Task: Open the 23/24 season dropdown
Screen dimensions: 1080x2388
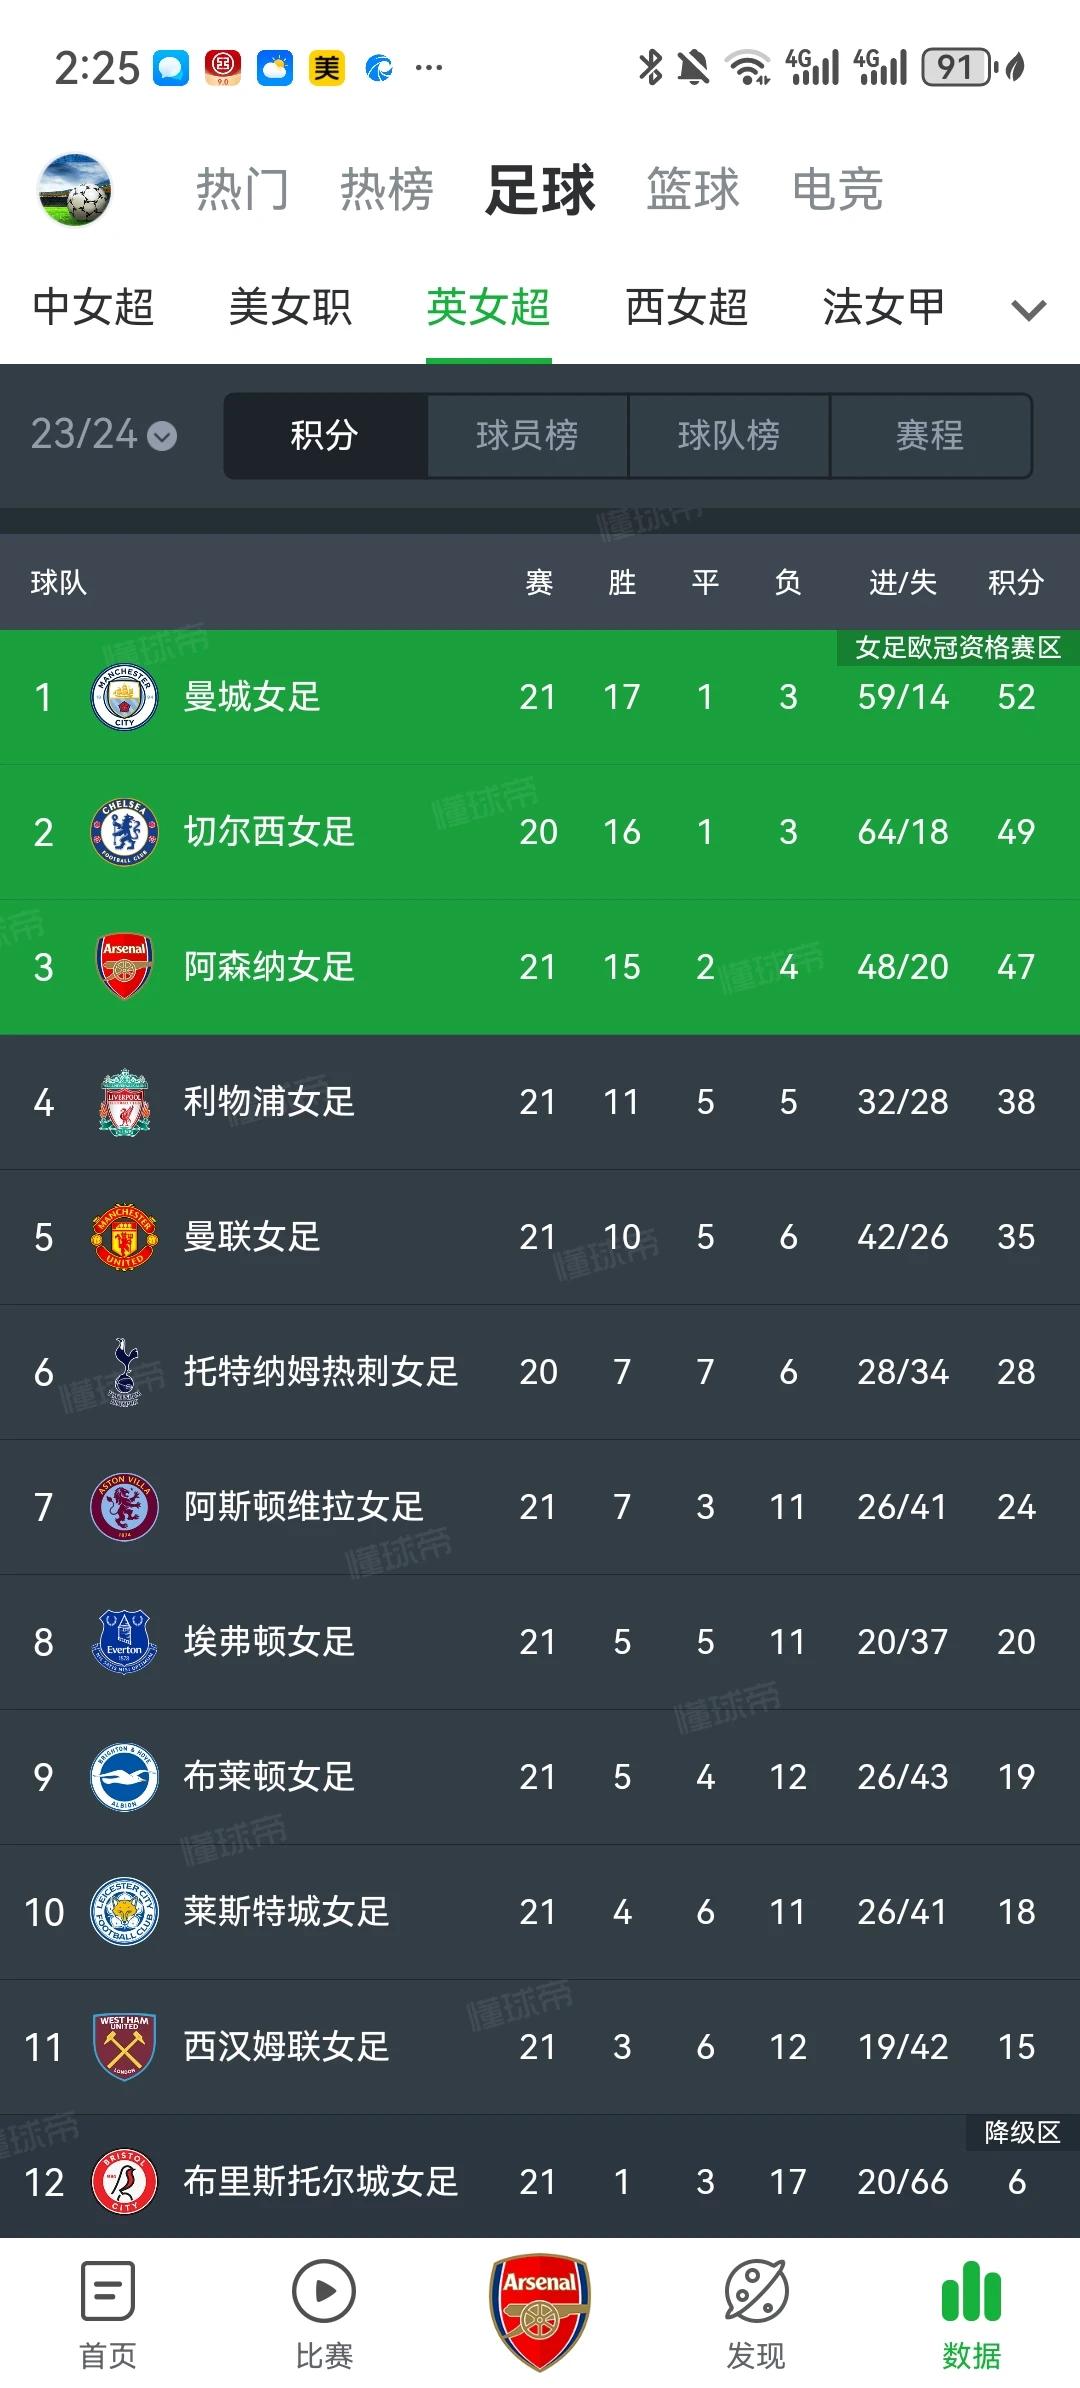Action: [x=103, y=435]
